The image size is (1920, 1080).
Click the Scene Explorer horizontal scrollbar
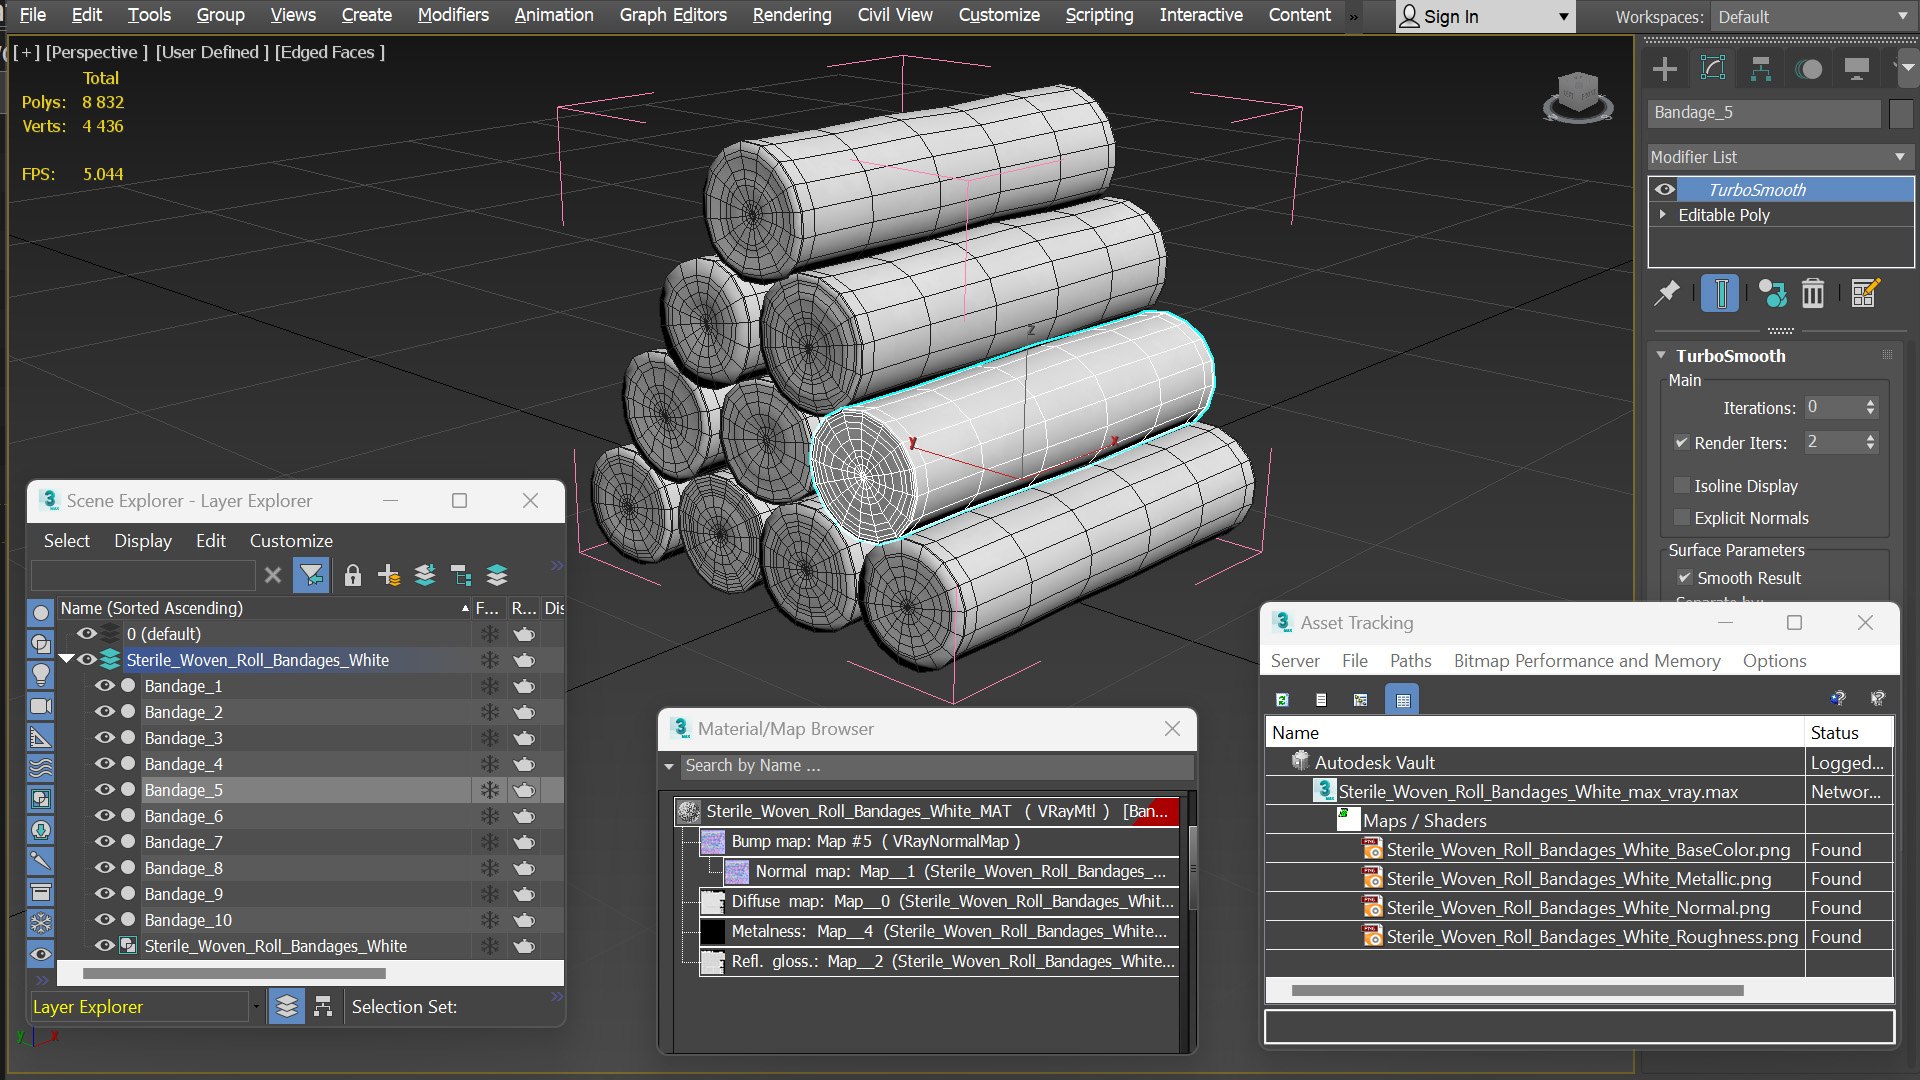pos(234,973)
